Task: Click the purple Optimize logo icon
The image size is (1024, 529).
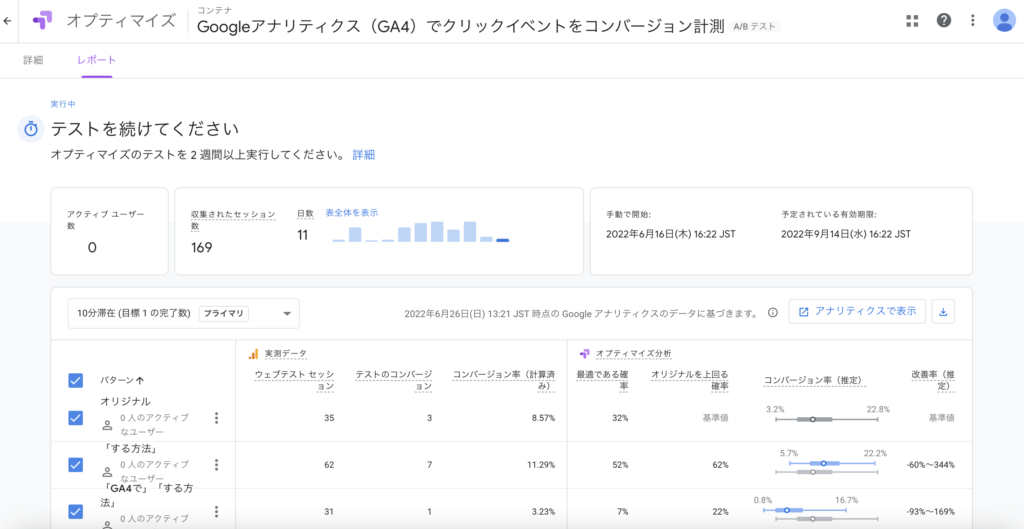Action: (43, 21)
